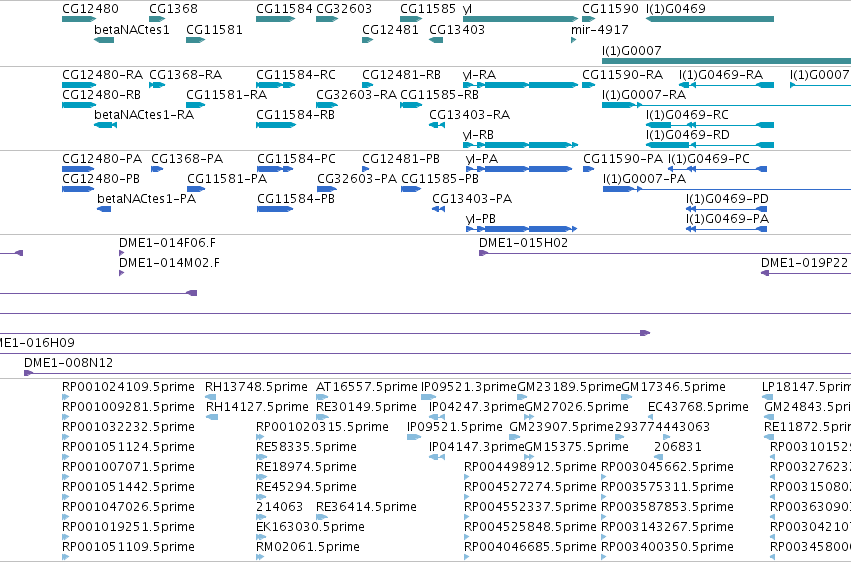Select the CG1368 gene label
This screenshot has width=851, height=562.
(x=173, y=9)
